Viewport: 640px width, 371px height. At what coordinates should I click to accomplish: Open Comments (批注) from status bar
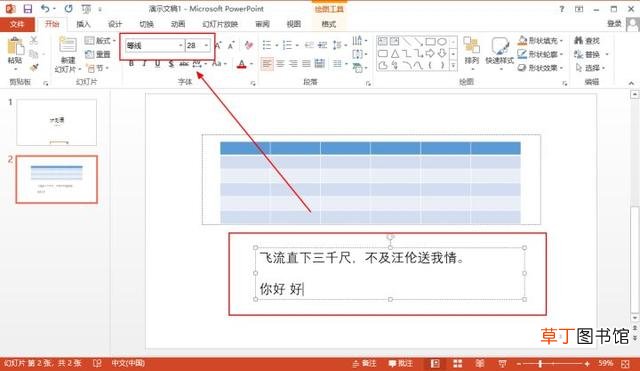coord(400,363)
